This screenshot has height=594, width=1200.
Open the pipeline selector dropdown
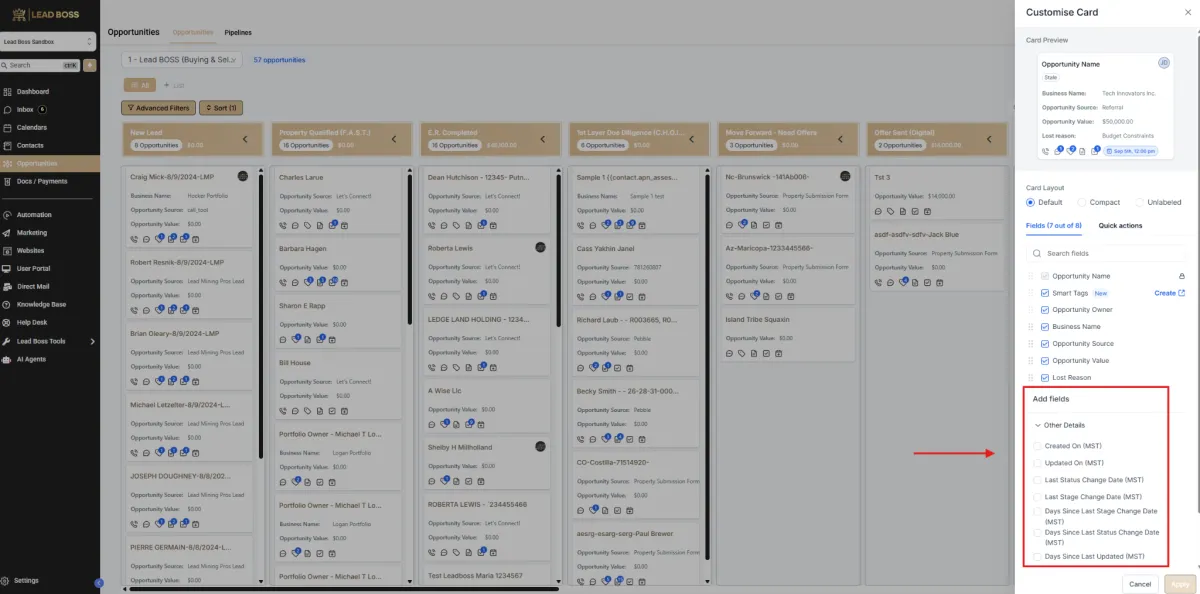click(x=182, y=60)
